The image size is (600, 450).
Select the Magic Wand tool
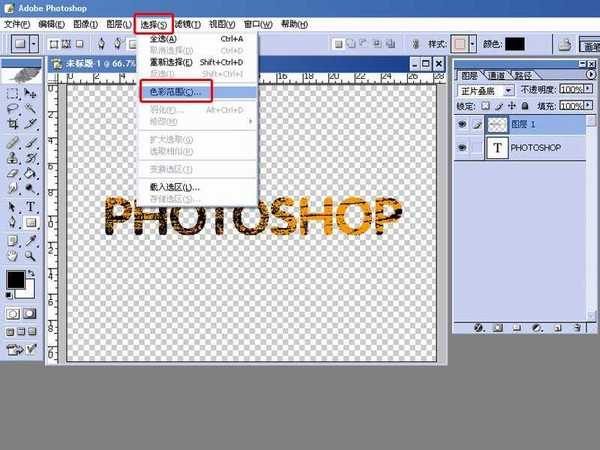tap(30, 108)
